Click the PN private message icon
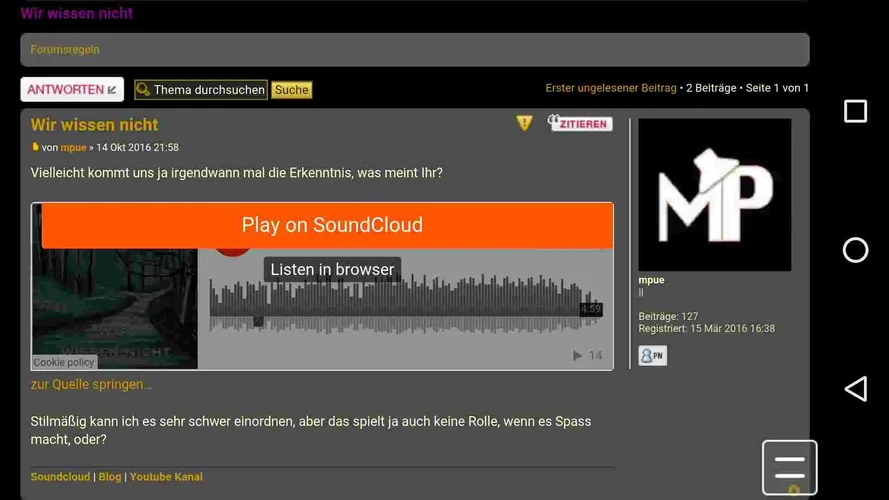The image size is (889, 500). click(653, 355)
